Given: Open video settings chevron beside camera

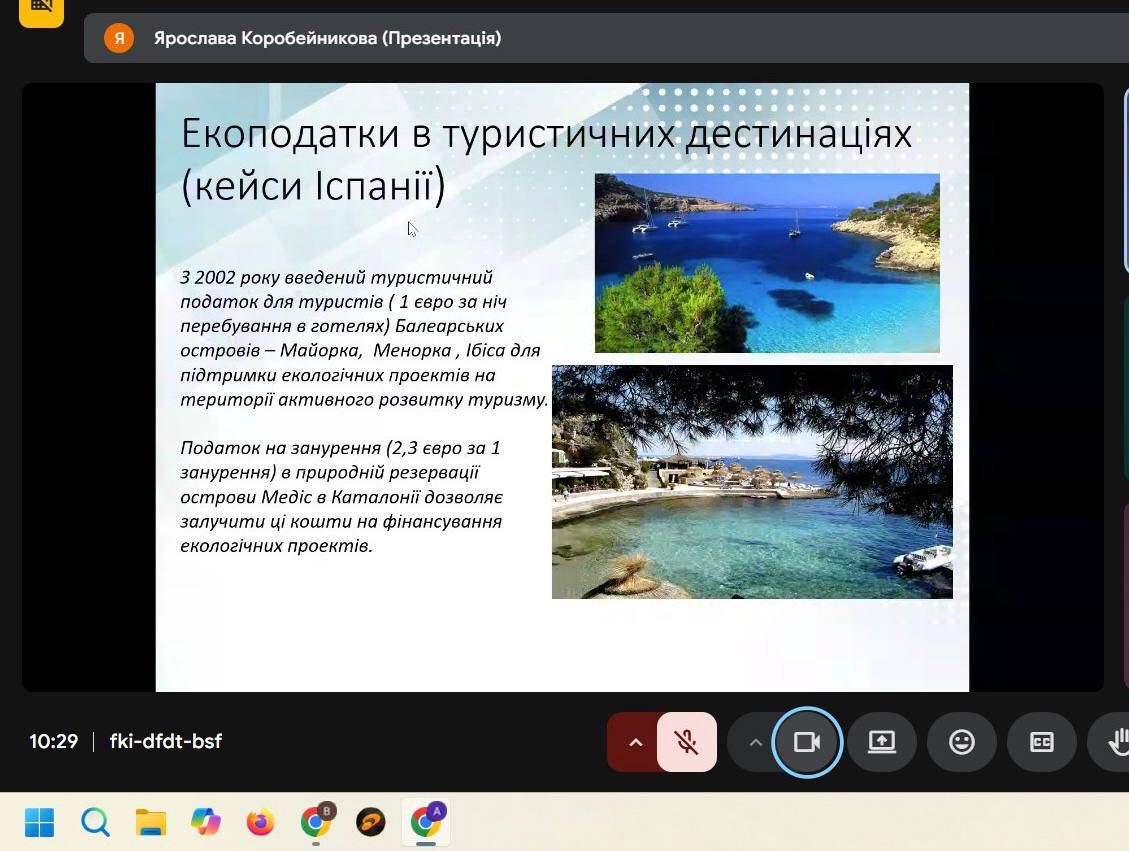Looking at the screenshot, I should [755, 742].
